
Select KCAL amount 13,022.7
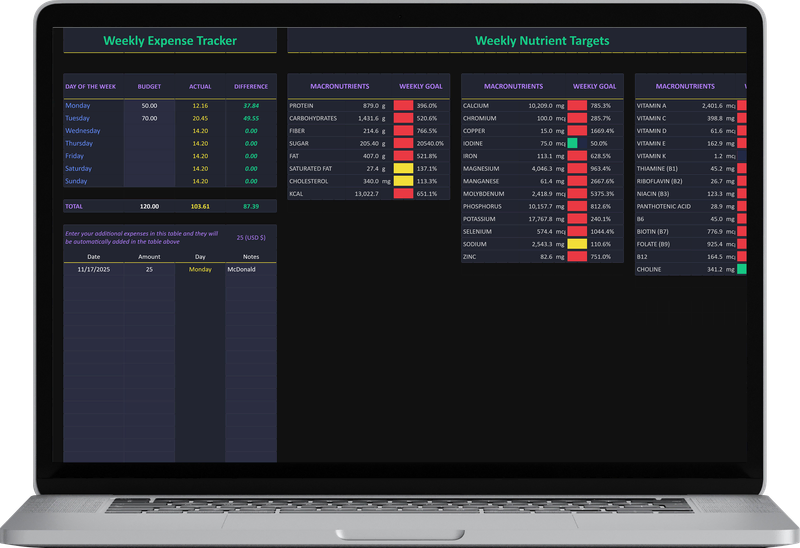[367, 194]
